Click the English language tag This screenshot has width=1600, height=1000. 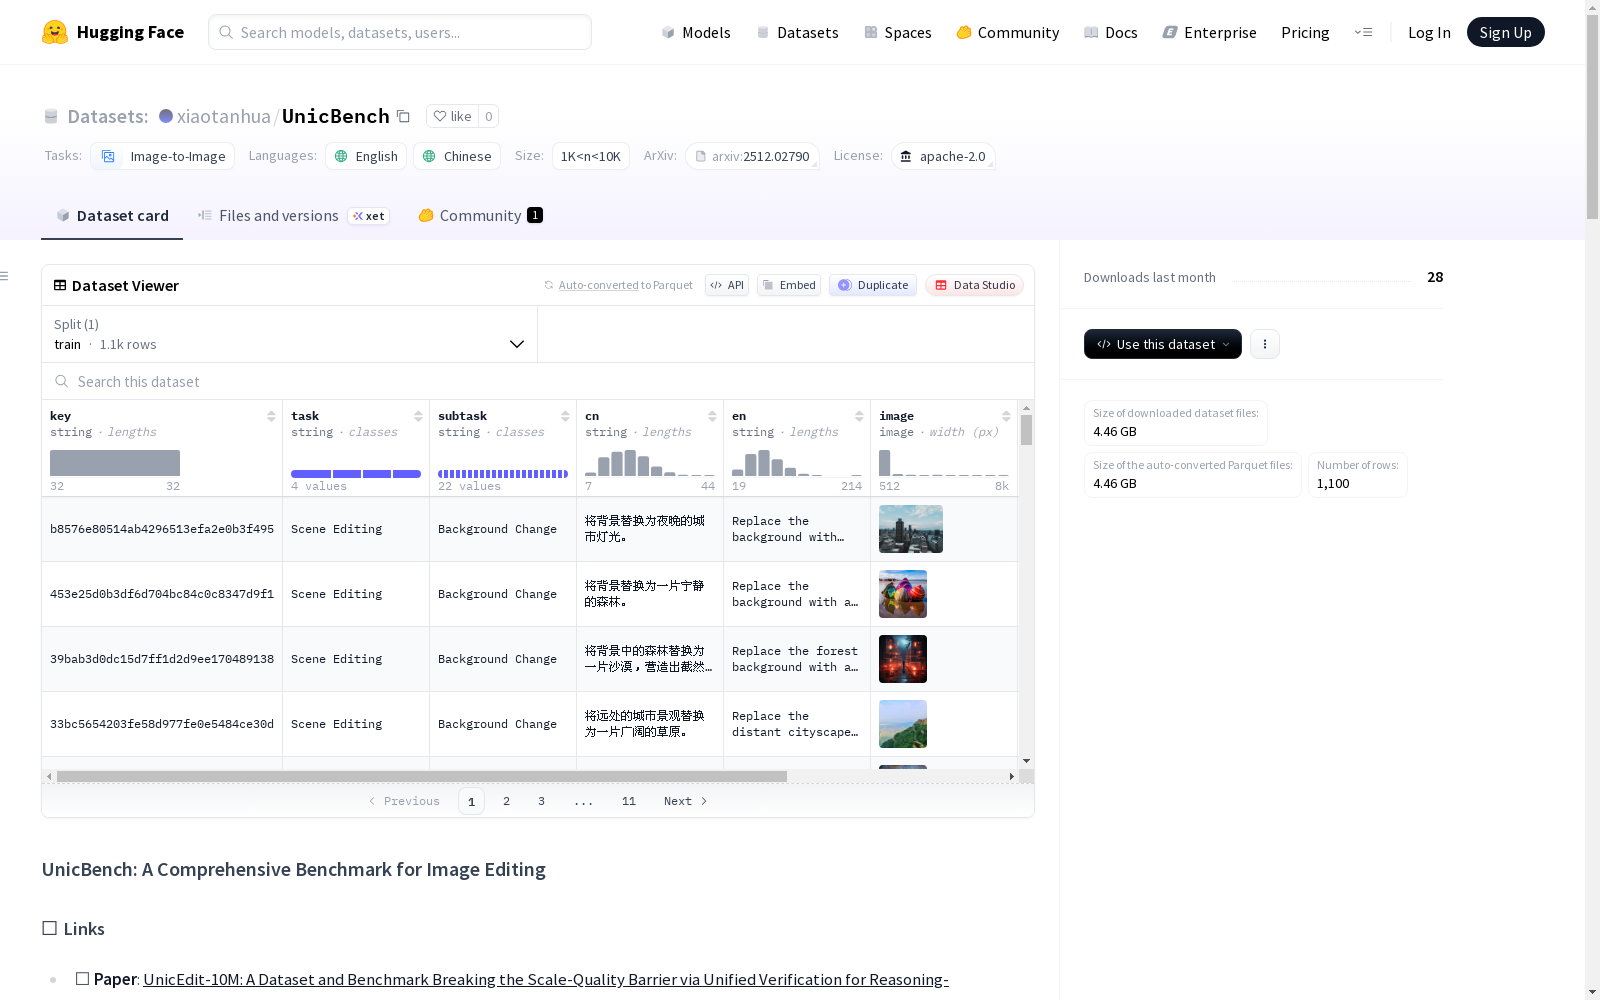[x=366, y=156]
